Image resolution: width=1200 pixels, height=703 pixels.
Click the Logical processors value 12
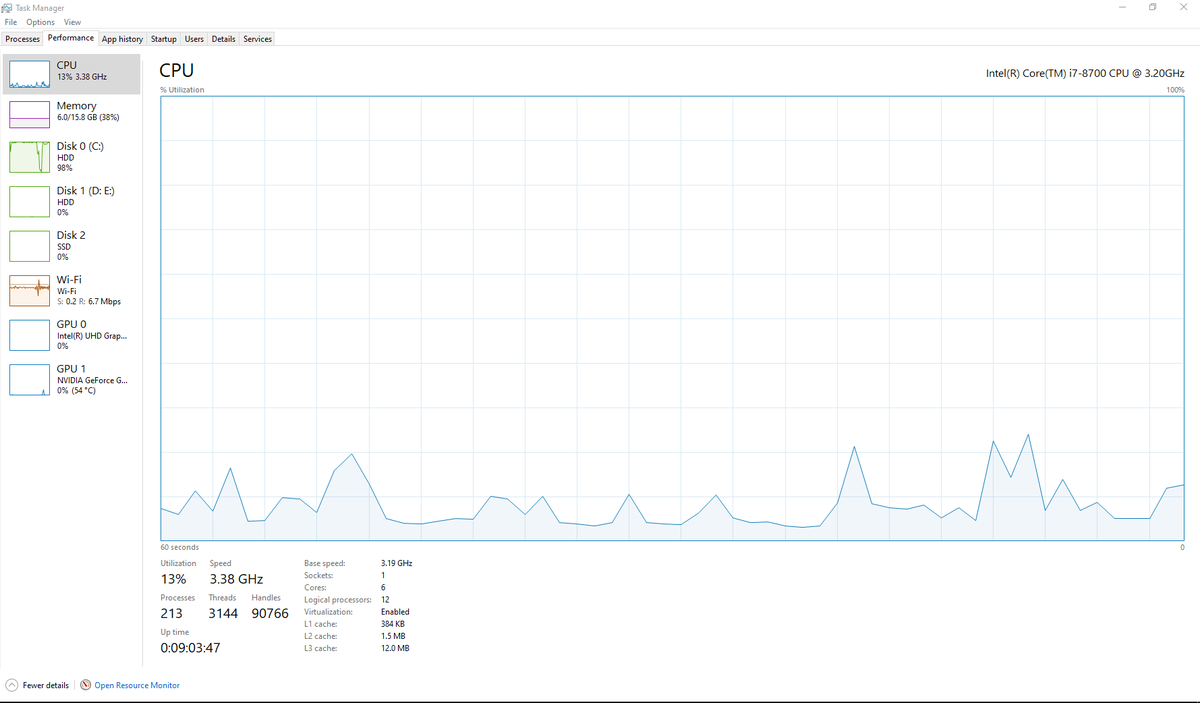click(x=385, y=599)
